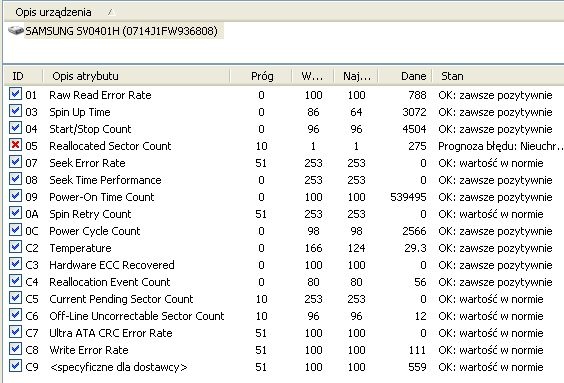This screenshot has width=564, height=383.
Task: Click Hardware ECC Recovered attribute name
Action: point(112,265)
